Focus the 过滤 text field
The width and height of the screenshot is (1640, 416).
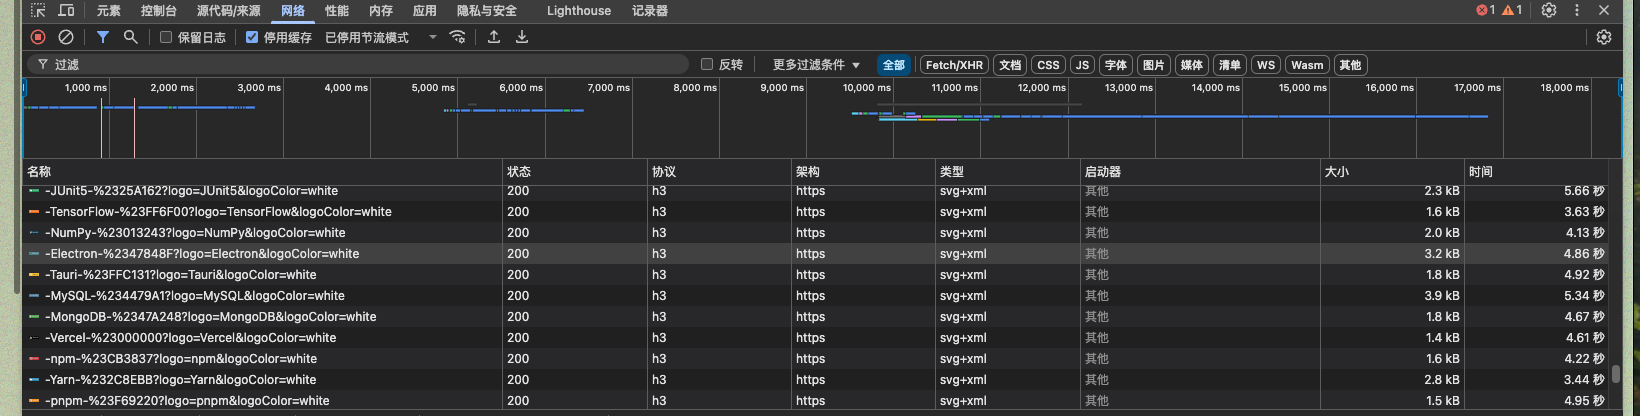tap(358, 64)
